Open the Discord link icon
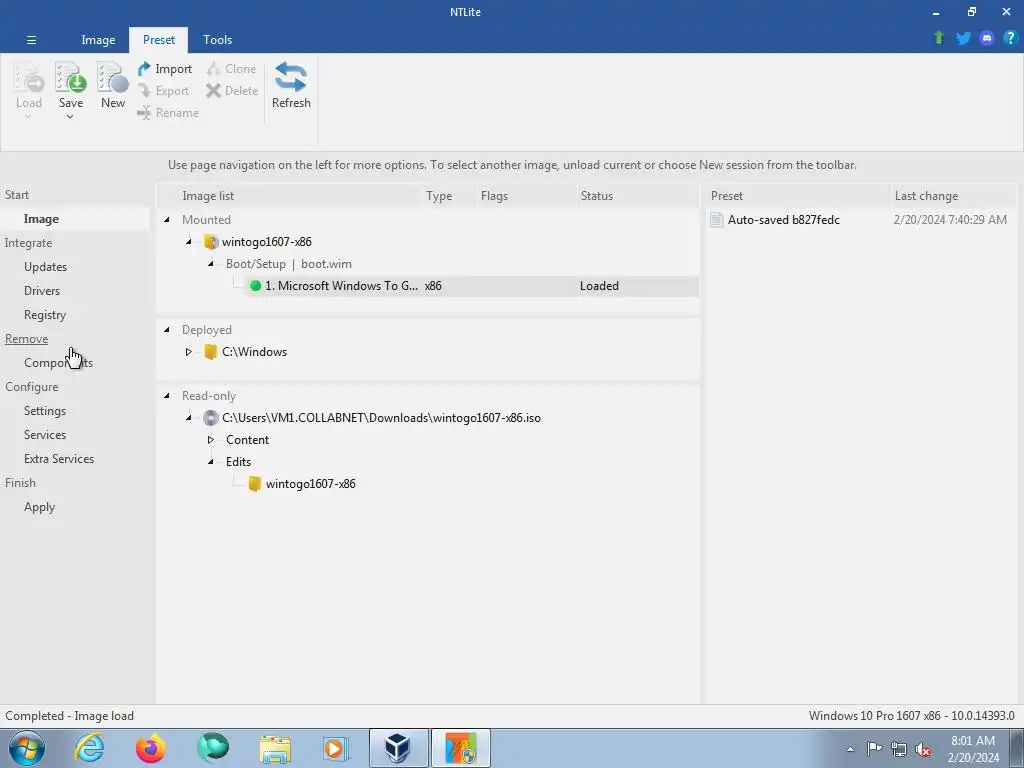 tap(987, 38)
